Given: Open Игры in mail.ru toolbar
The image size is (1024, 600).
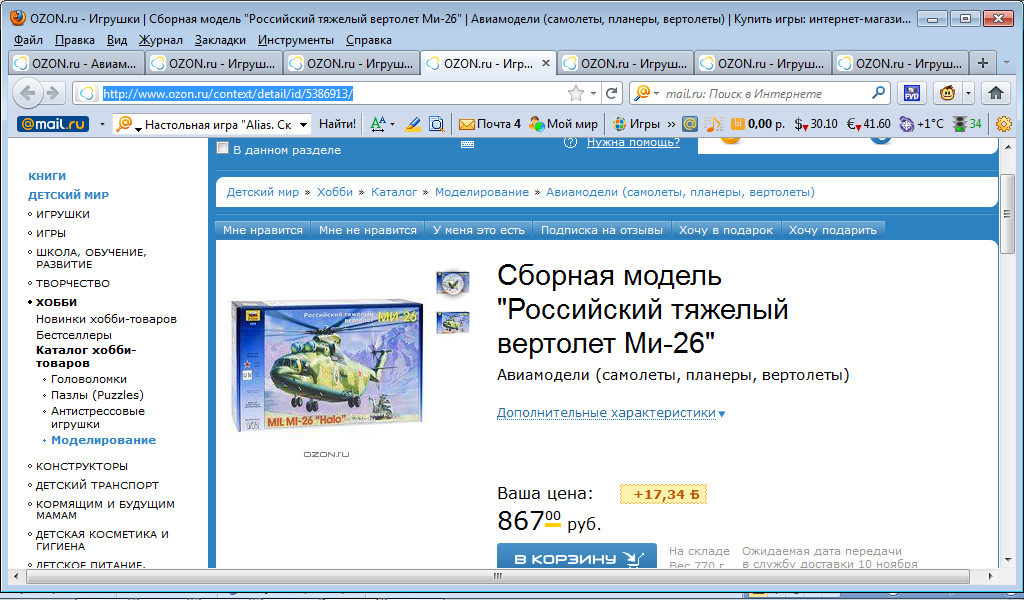Looking at the screenshot, I should 636,123.
